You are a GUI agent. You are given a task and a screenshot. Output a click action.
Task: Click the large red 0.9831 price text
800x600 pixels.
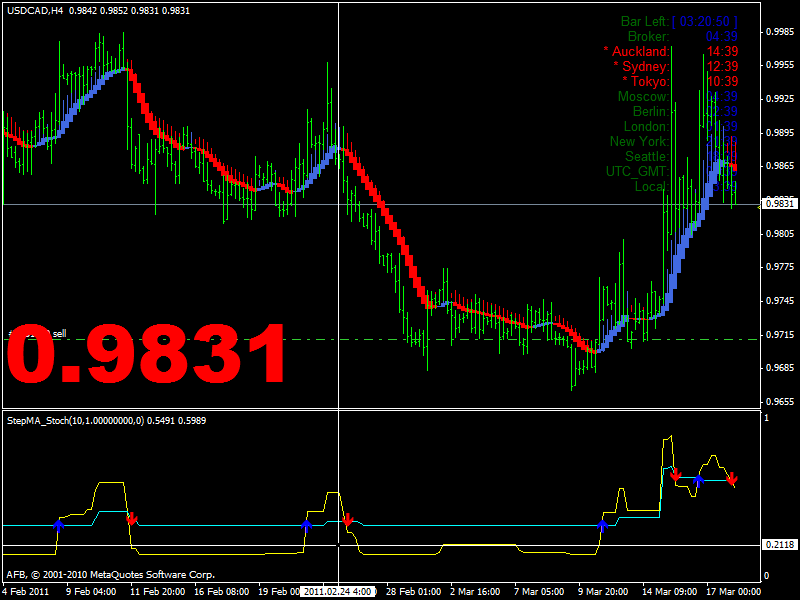point(148,355)
